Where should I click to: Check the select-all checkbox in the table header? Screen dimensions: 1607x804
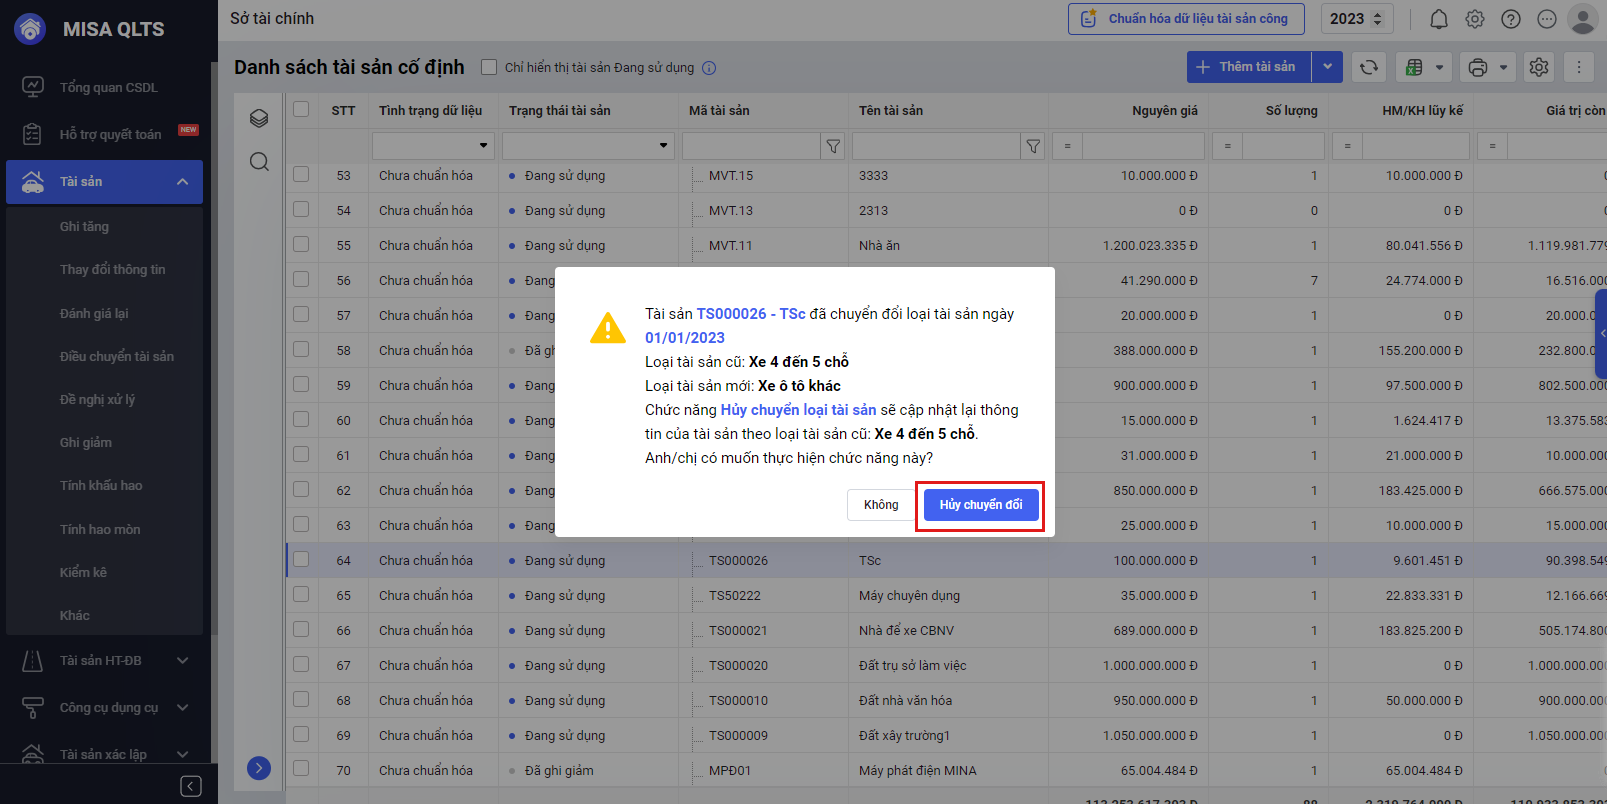(301, 109)
